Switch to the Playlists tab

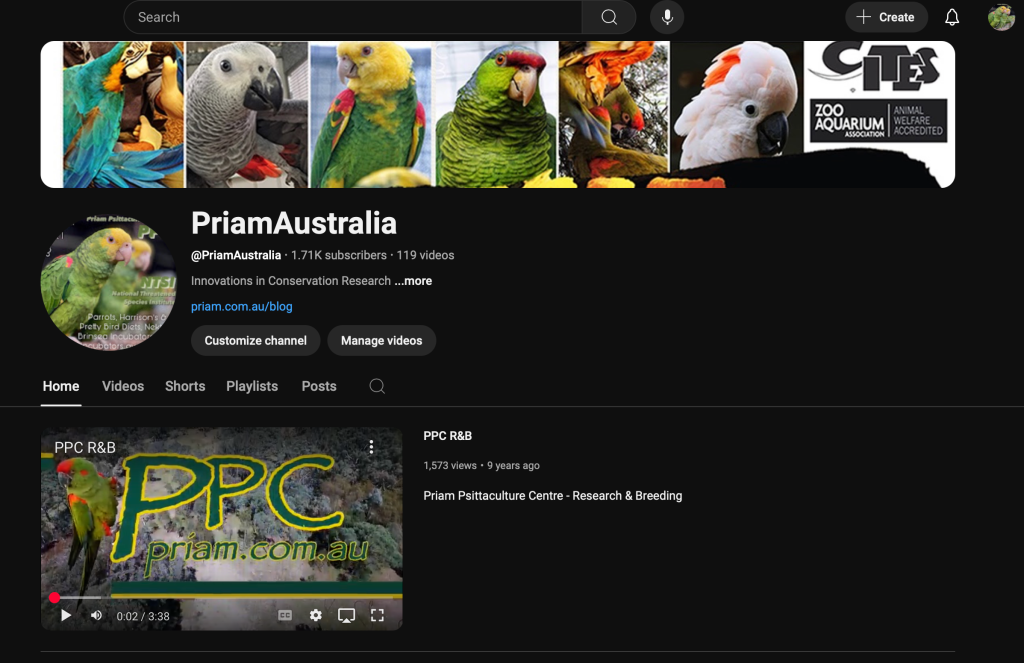pyautogui.click(x=252, y=386)
